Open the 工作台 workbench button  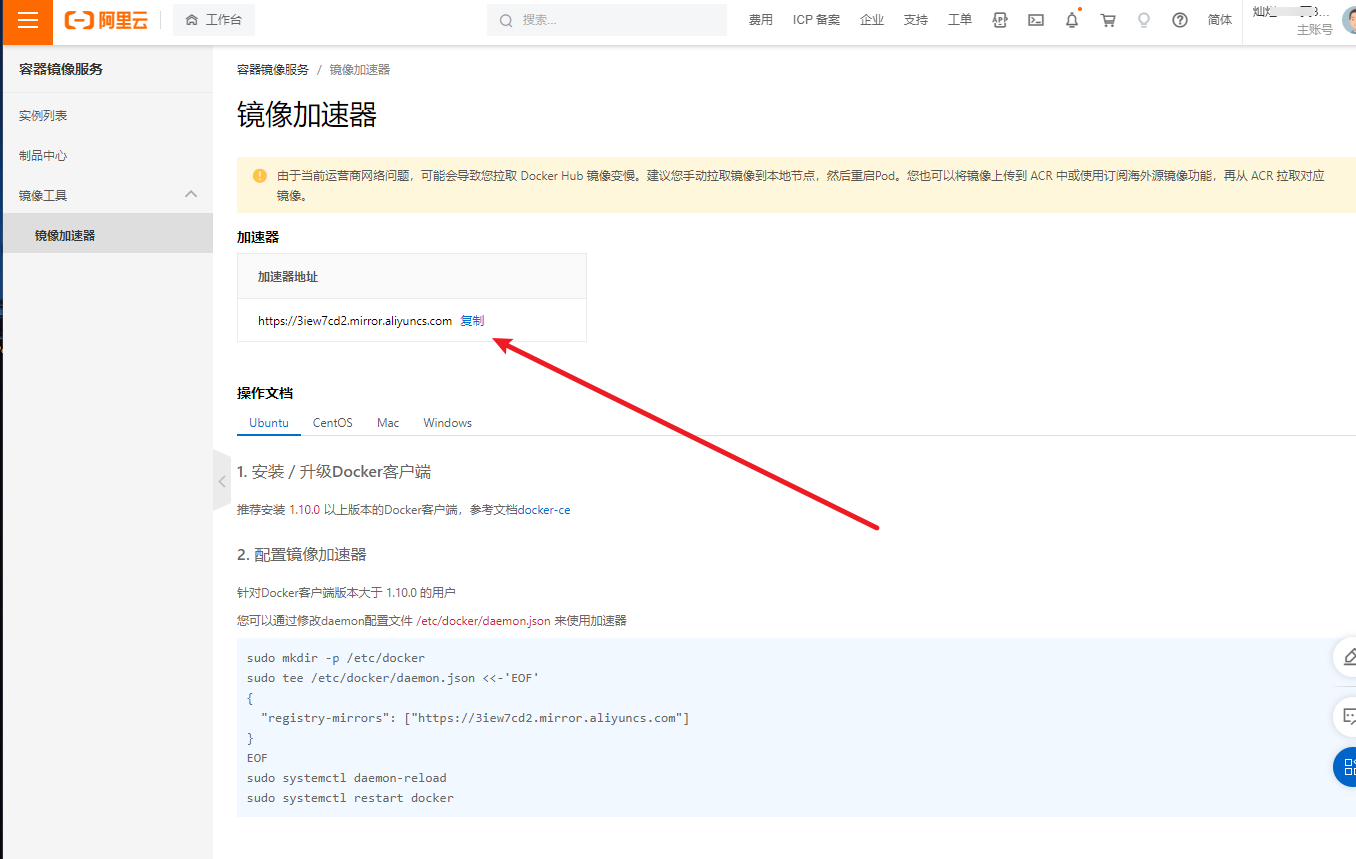pyautogui.click(x=214, y=20)
